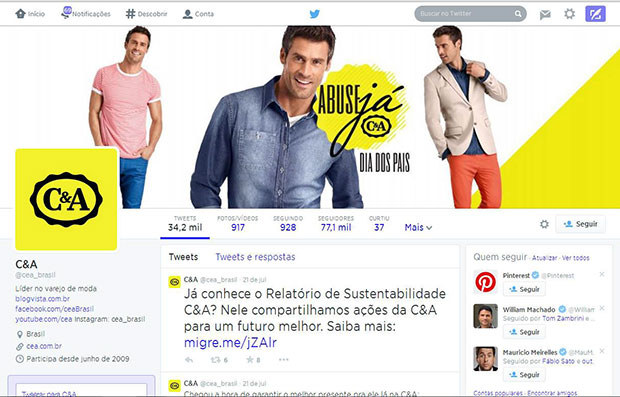Viewport: 620px width, 397px height.
Task: Open more options dots on tweet
Action: click(284, 359)
